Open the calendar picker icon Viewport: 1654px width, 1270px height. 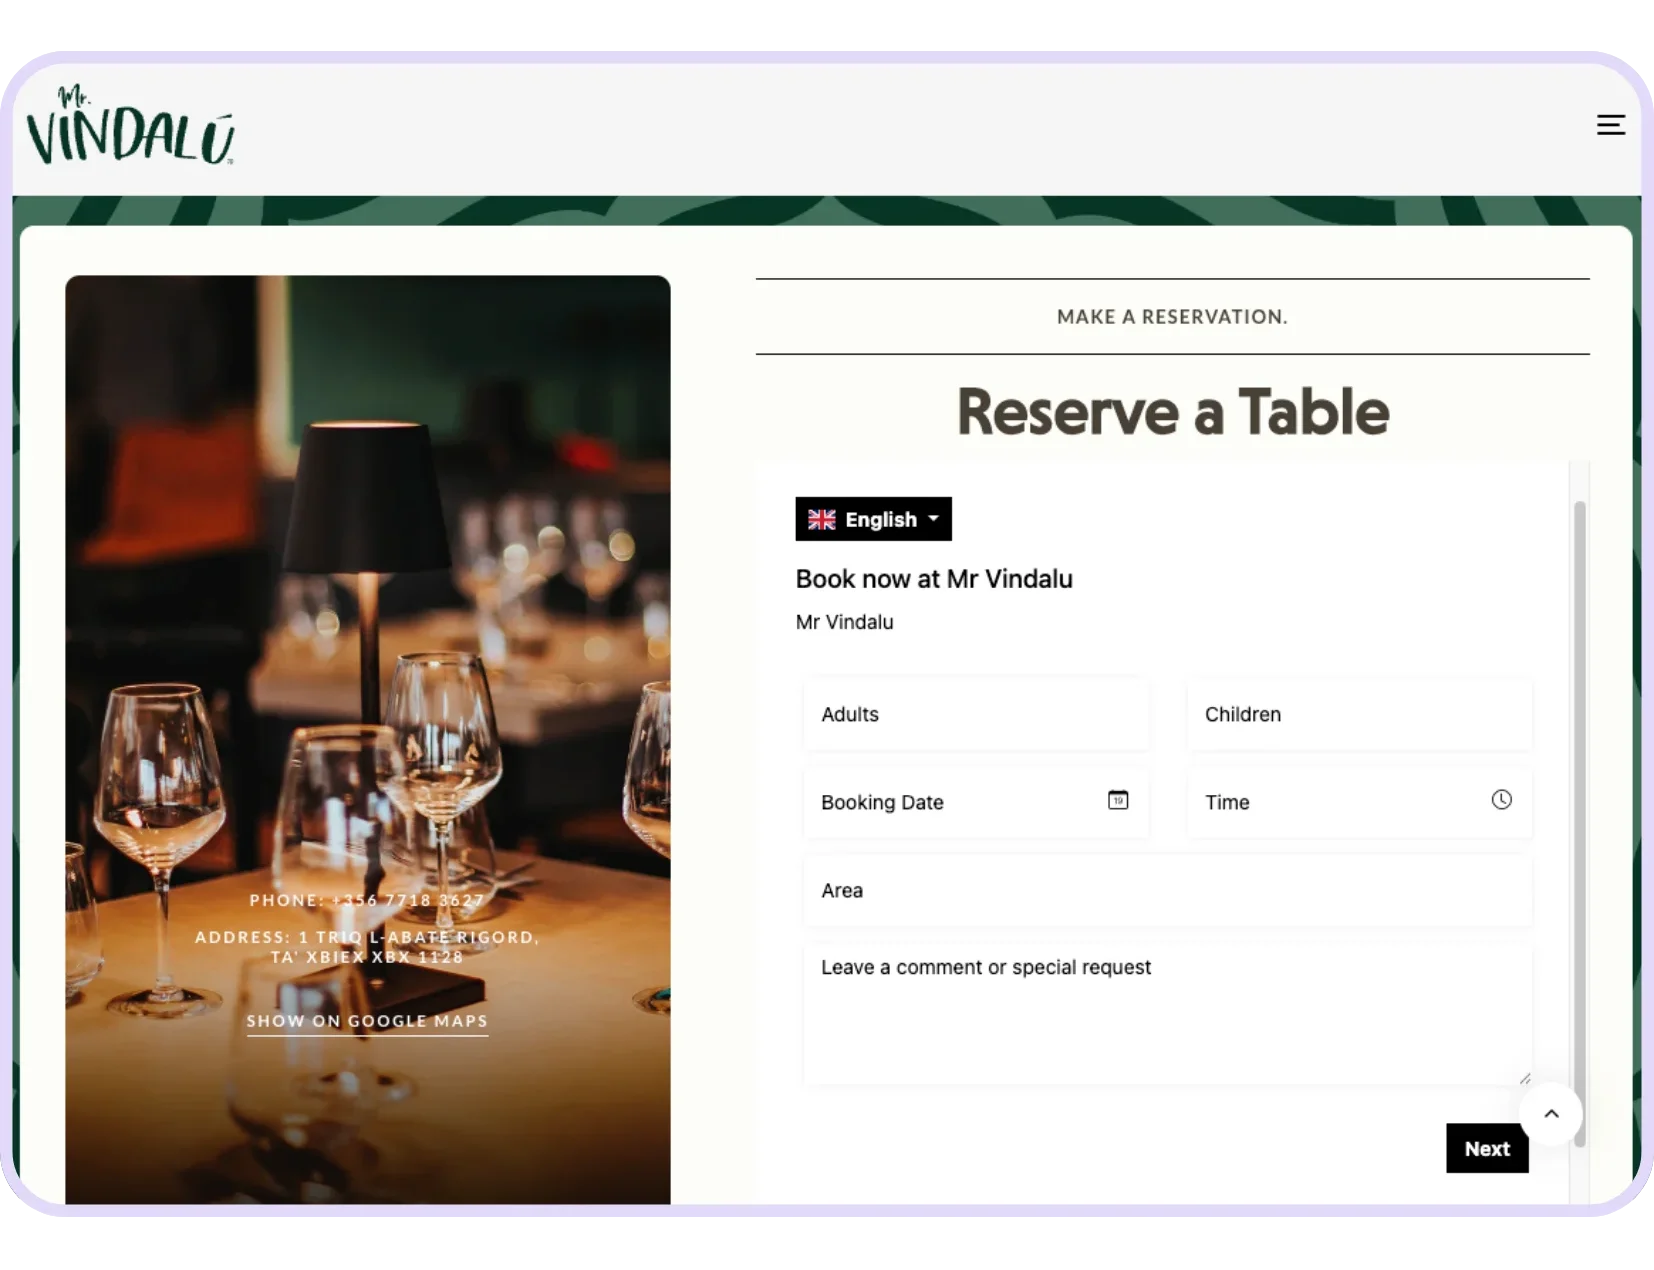(x=1118, y=800)
